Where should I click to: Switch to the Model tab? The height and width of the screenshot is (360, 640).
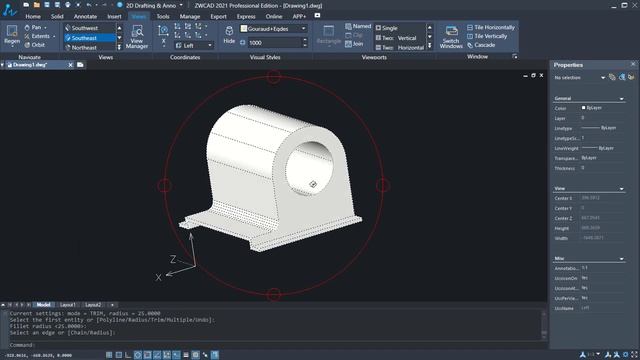43,305
